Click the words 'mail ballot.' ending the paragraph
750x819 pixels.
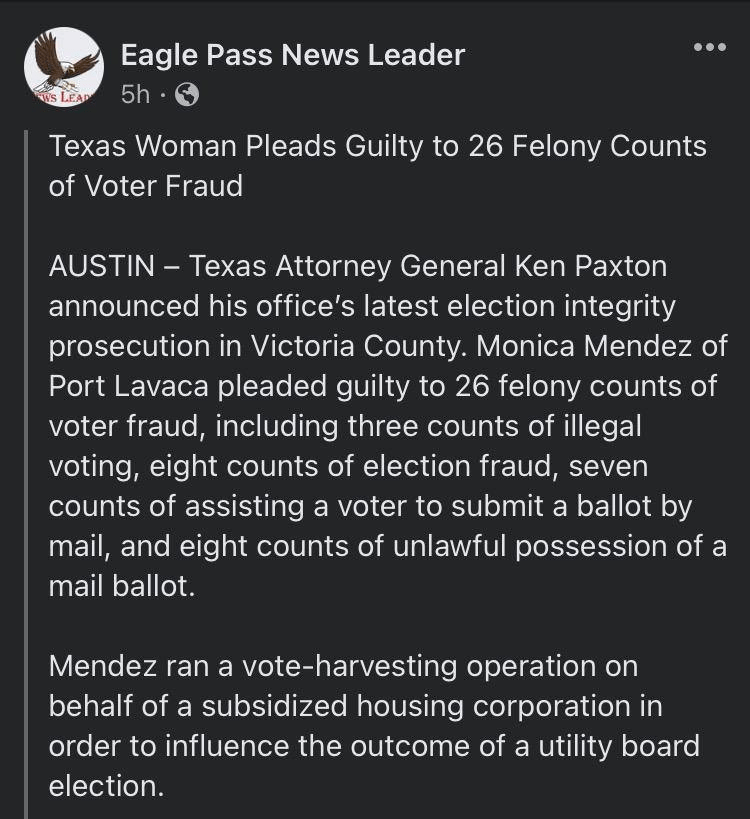(119, 586)
